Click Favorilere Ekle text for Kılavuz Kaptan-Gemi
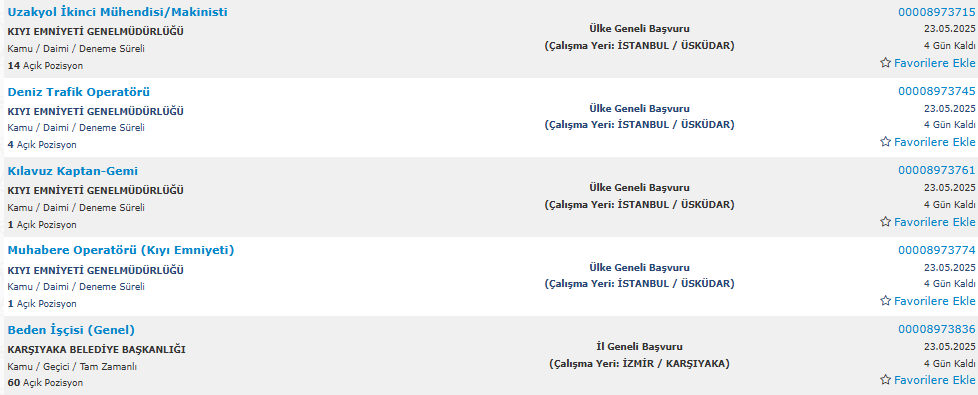The width and height of the screenshot is (978, 395). point(935,222)
